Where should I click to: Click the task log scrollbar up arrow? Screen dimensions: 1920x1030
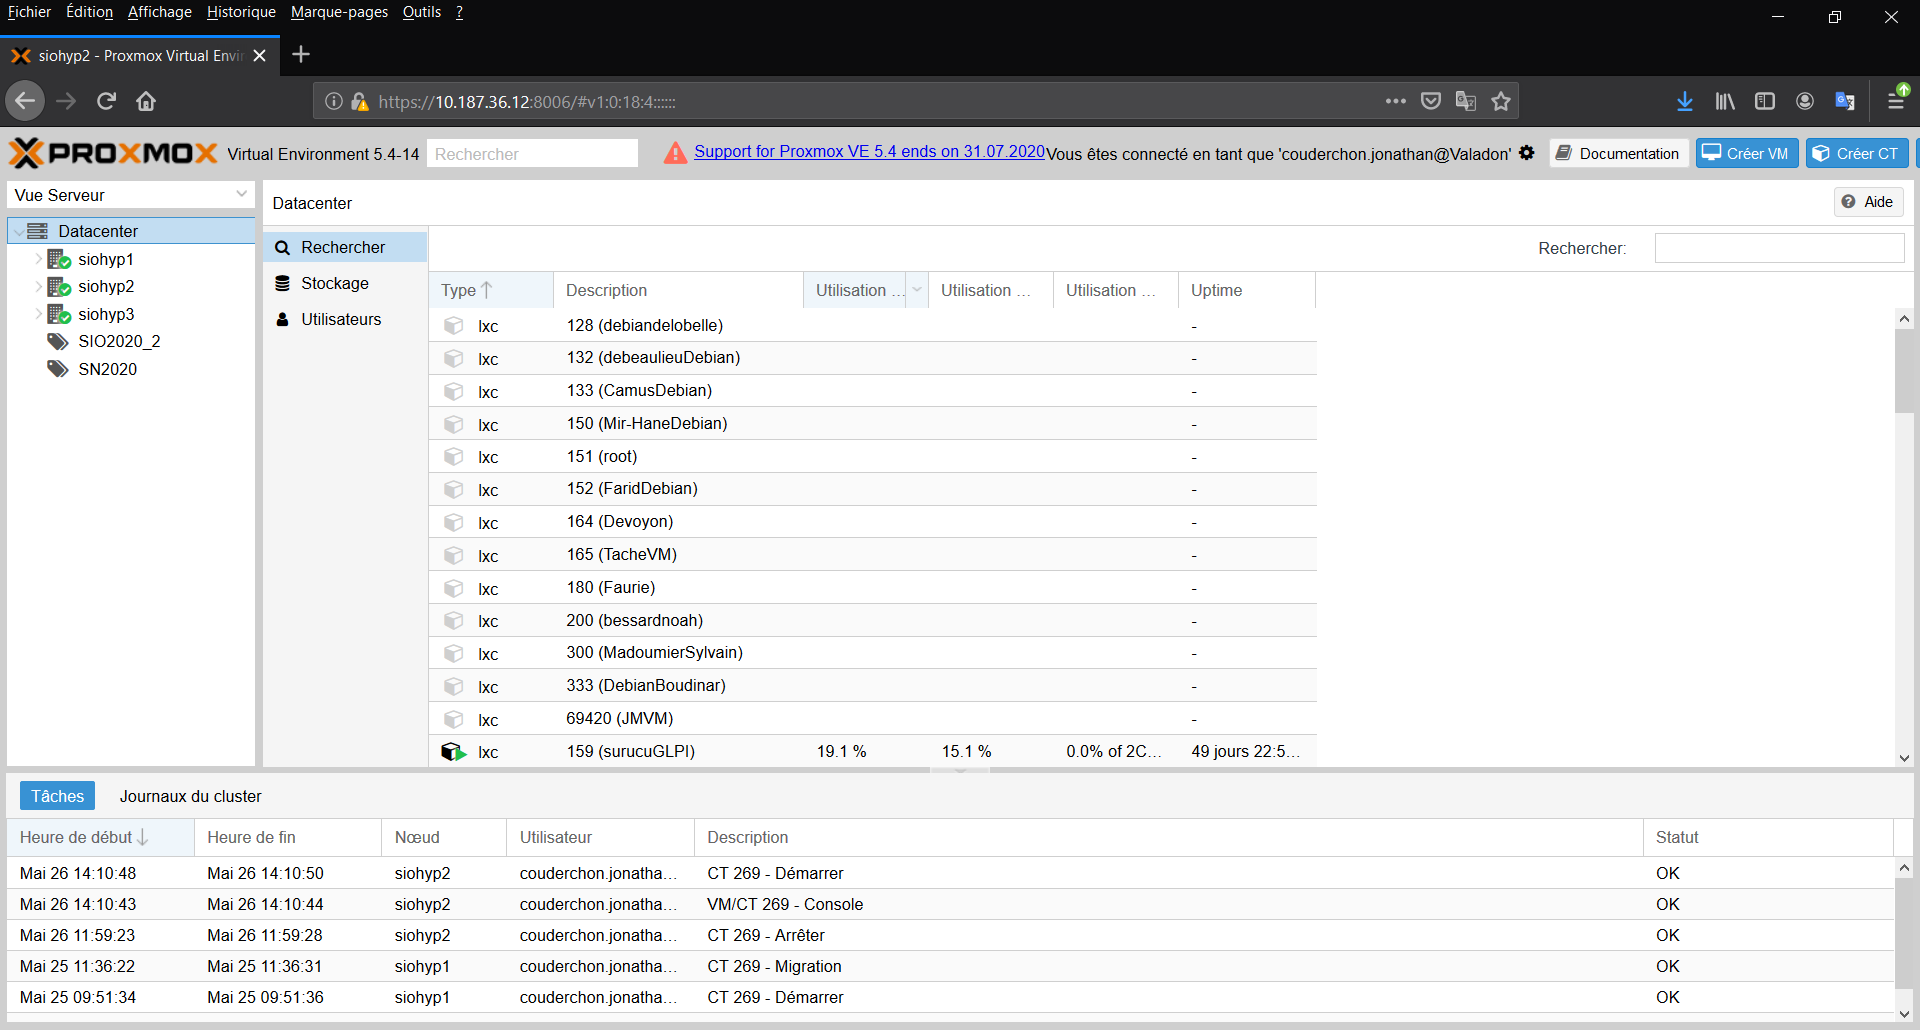(1904, 868)
